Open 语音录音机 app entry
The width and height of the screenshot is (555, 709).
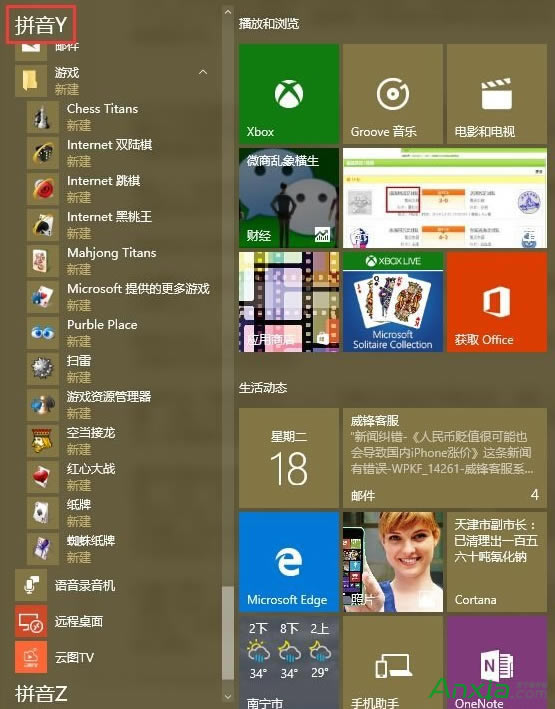(x=111, y=586)
